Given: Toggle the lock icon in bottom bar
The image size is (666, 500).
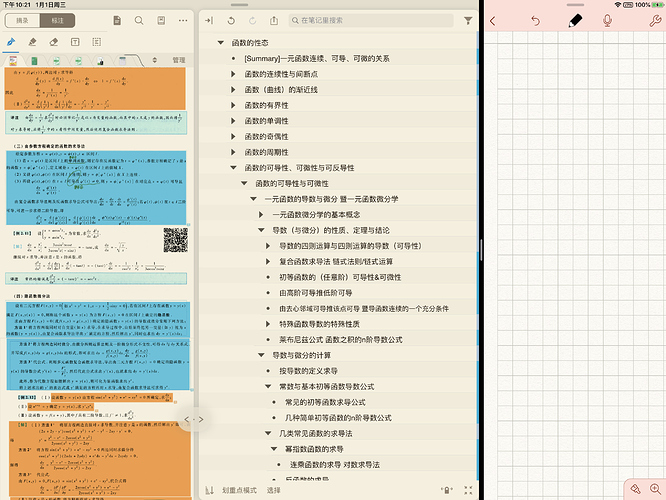Looking at the screenshot, I should pos(446,490).
